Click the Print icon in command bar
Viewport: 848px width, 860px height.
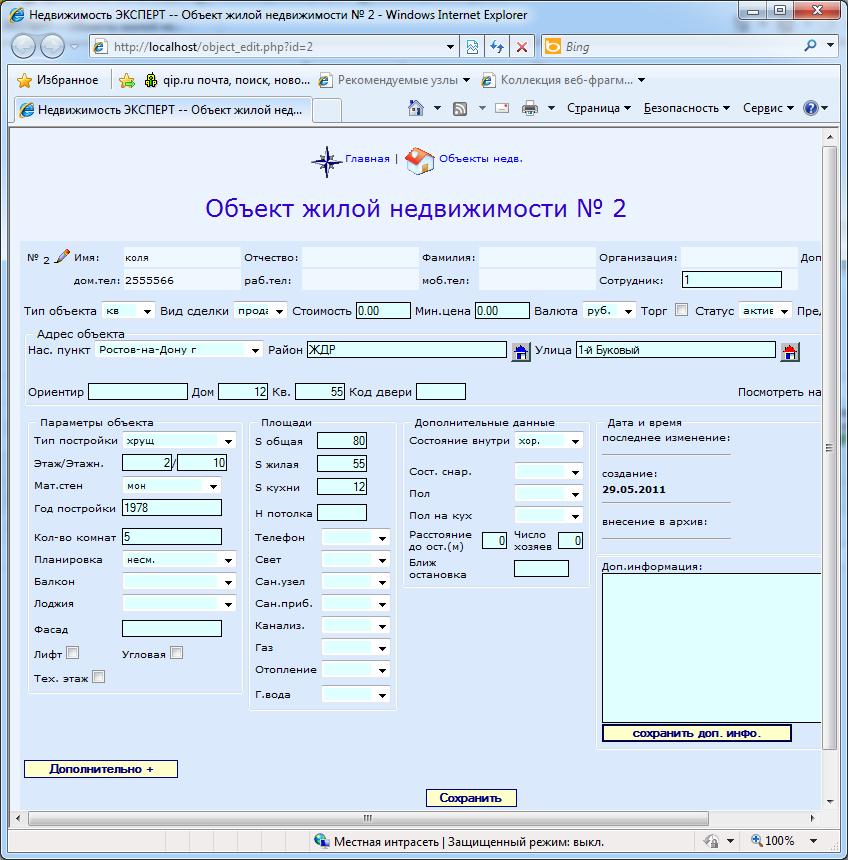click(529, 108)
